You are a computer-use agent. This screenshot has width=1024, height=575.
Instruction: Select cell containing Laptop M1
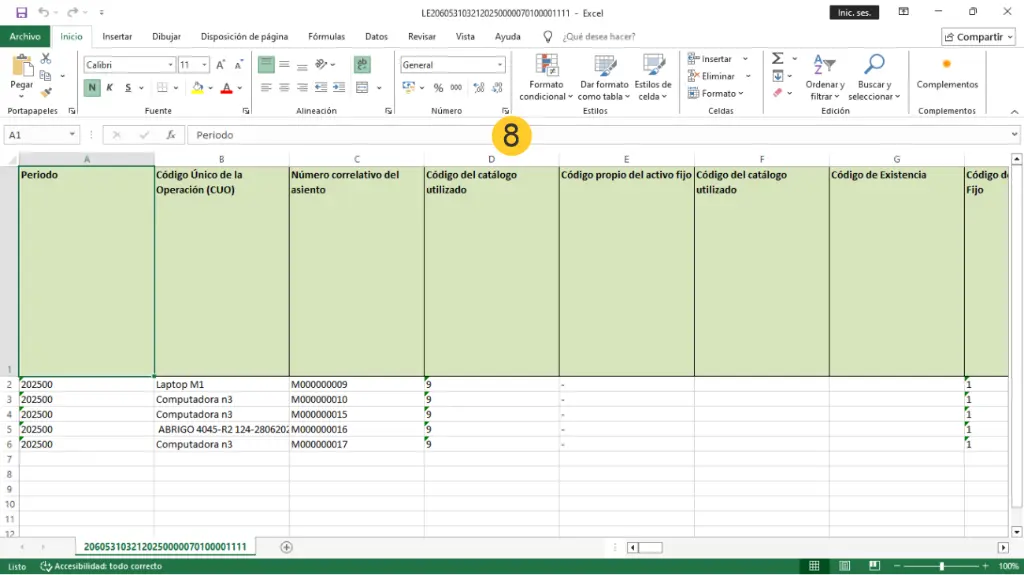coord(221,385)
